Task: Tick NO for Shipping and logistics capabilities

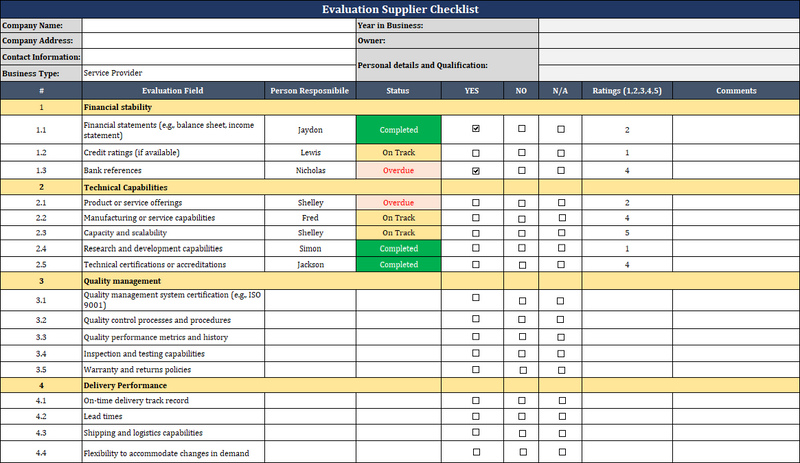Action: tap(522, 433)
